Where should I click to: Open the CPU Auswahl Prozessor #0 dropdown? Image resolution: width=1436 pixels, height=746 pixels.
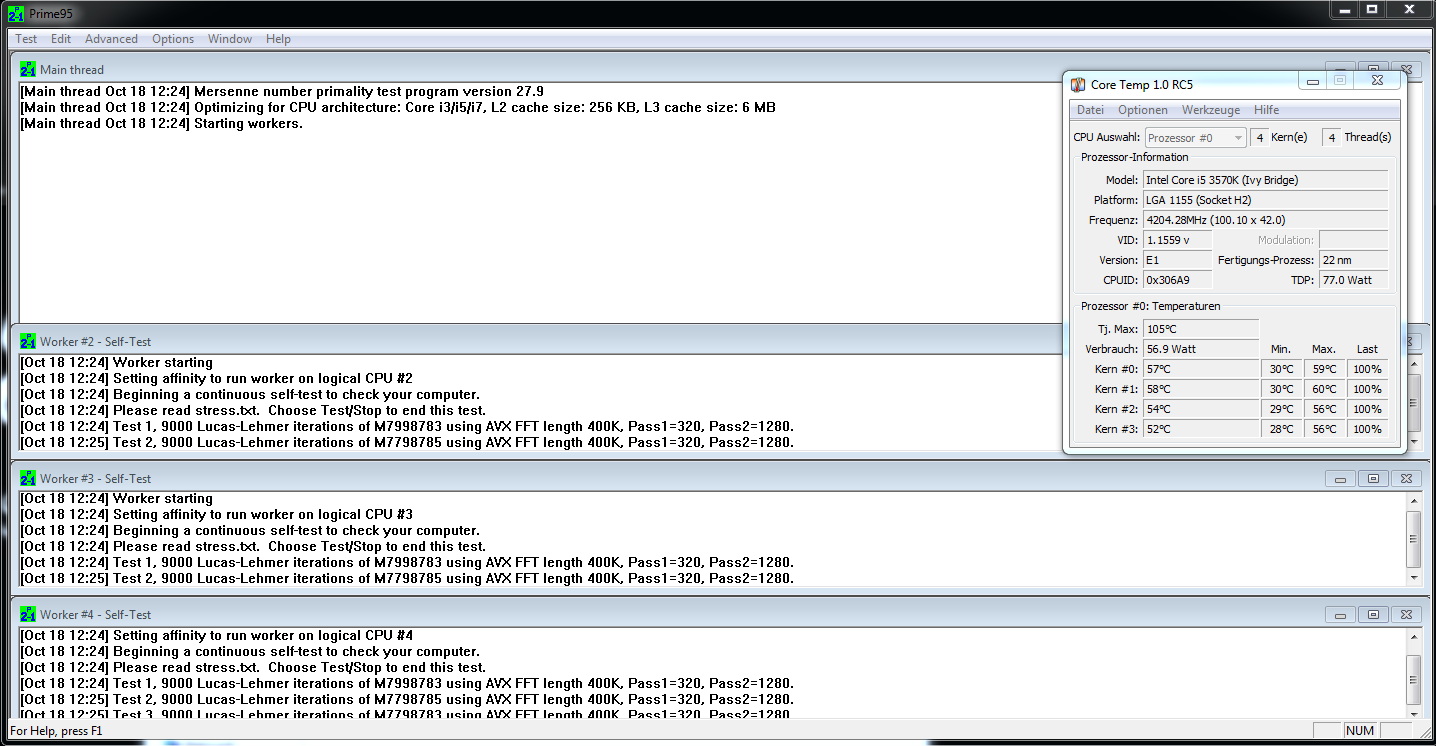point(1196,138)
